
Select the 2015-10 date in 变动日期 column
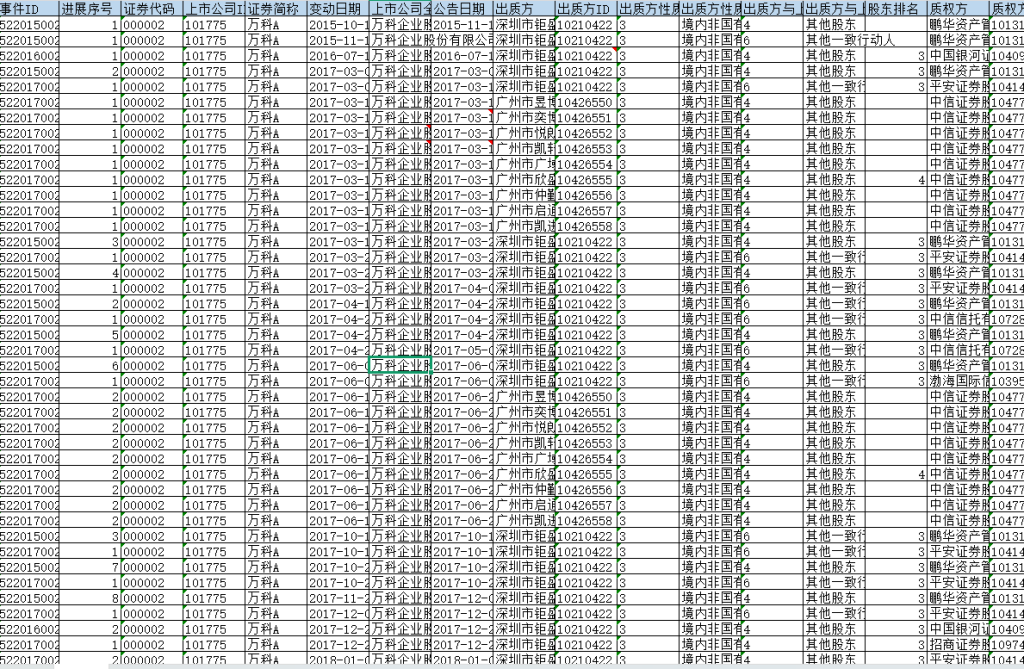336,24
